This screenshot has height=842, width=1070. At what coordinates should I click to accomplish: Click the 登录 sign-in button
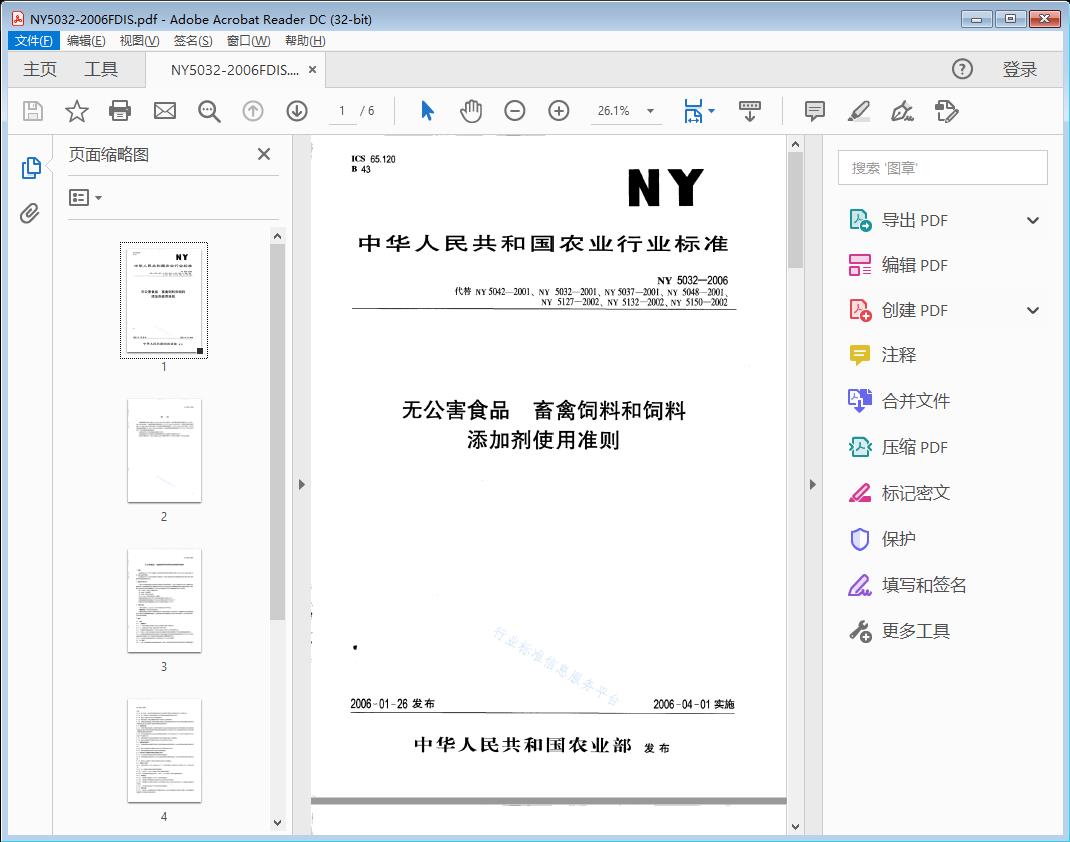tap(1019, 69)
